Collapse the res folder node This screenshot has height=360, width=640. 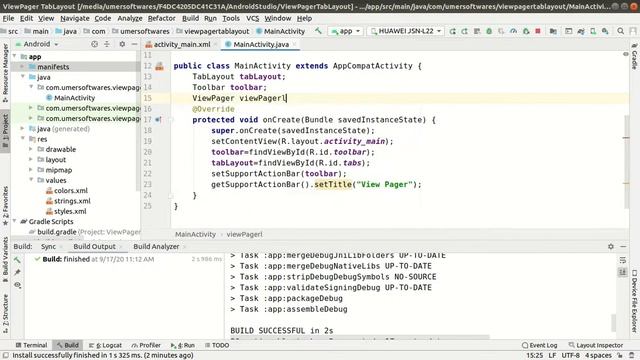click(x=23, y=139)
